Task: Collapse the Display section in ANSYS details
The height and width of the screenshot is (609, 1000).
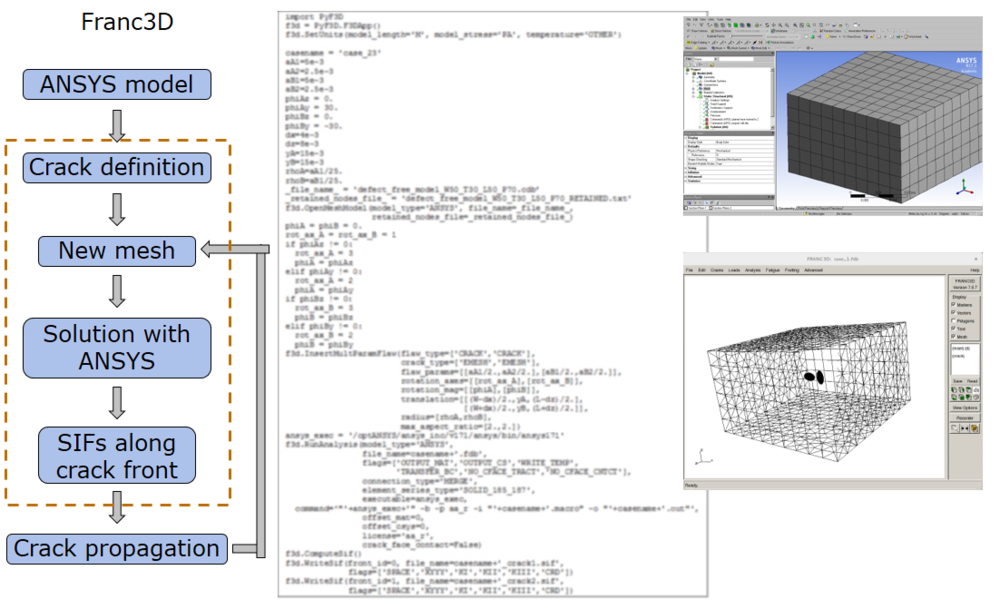Action: (686, 138)
